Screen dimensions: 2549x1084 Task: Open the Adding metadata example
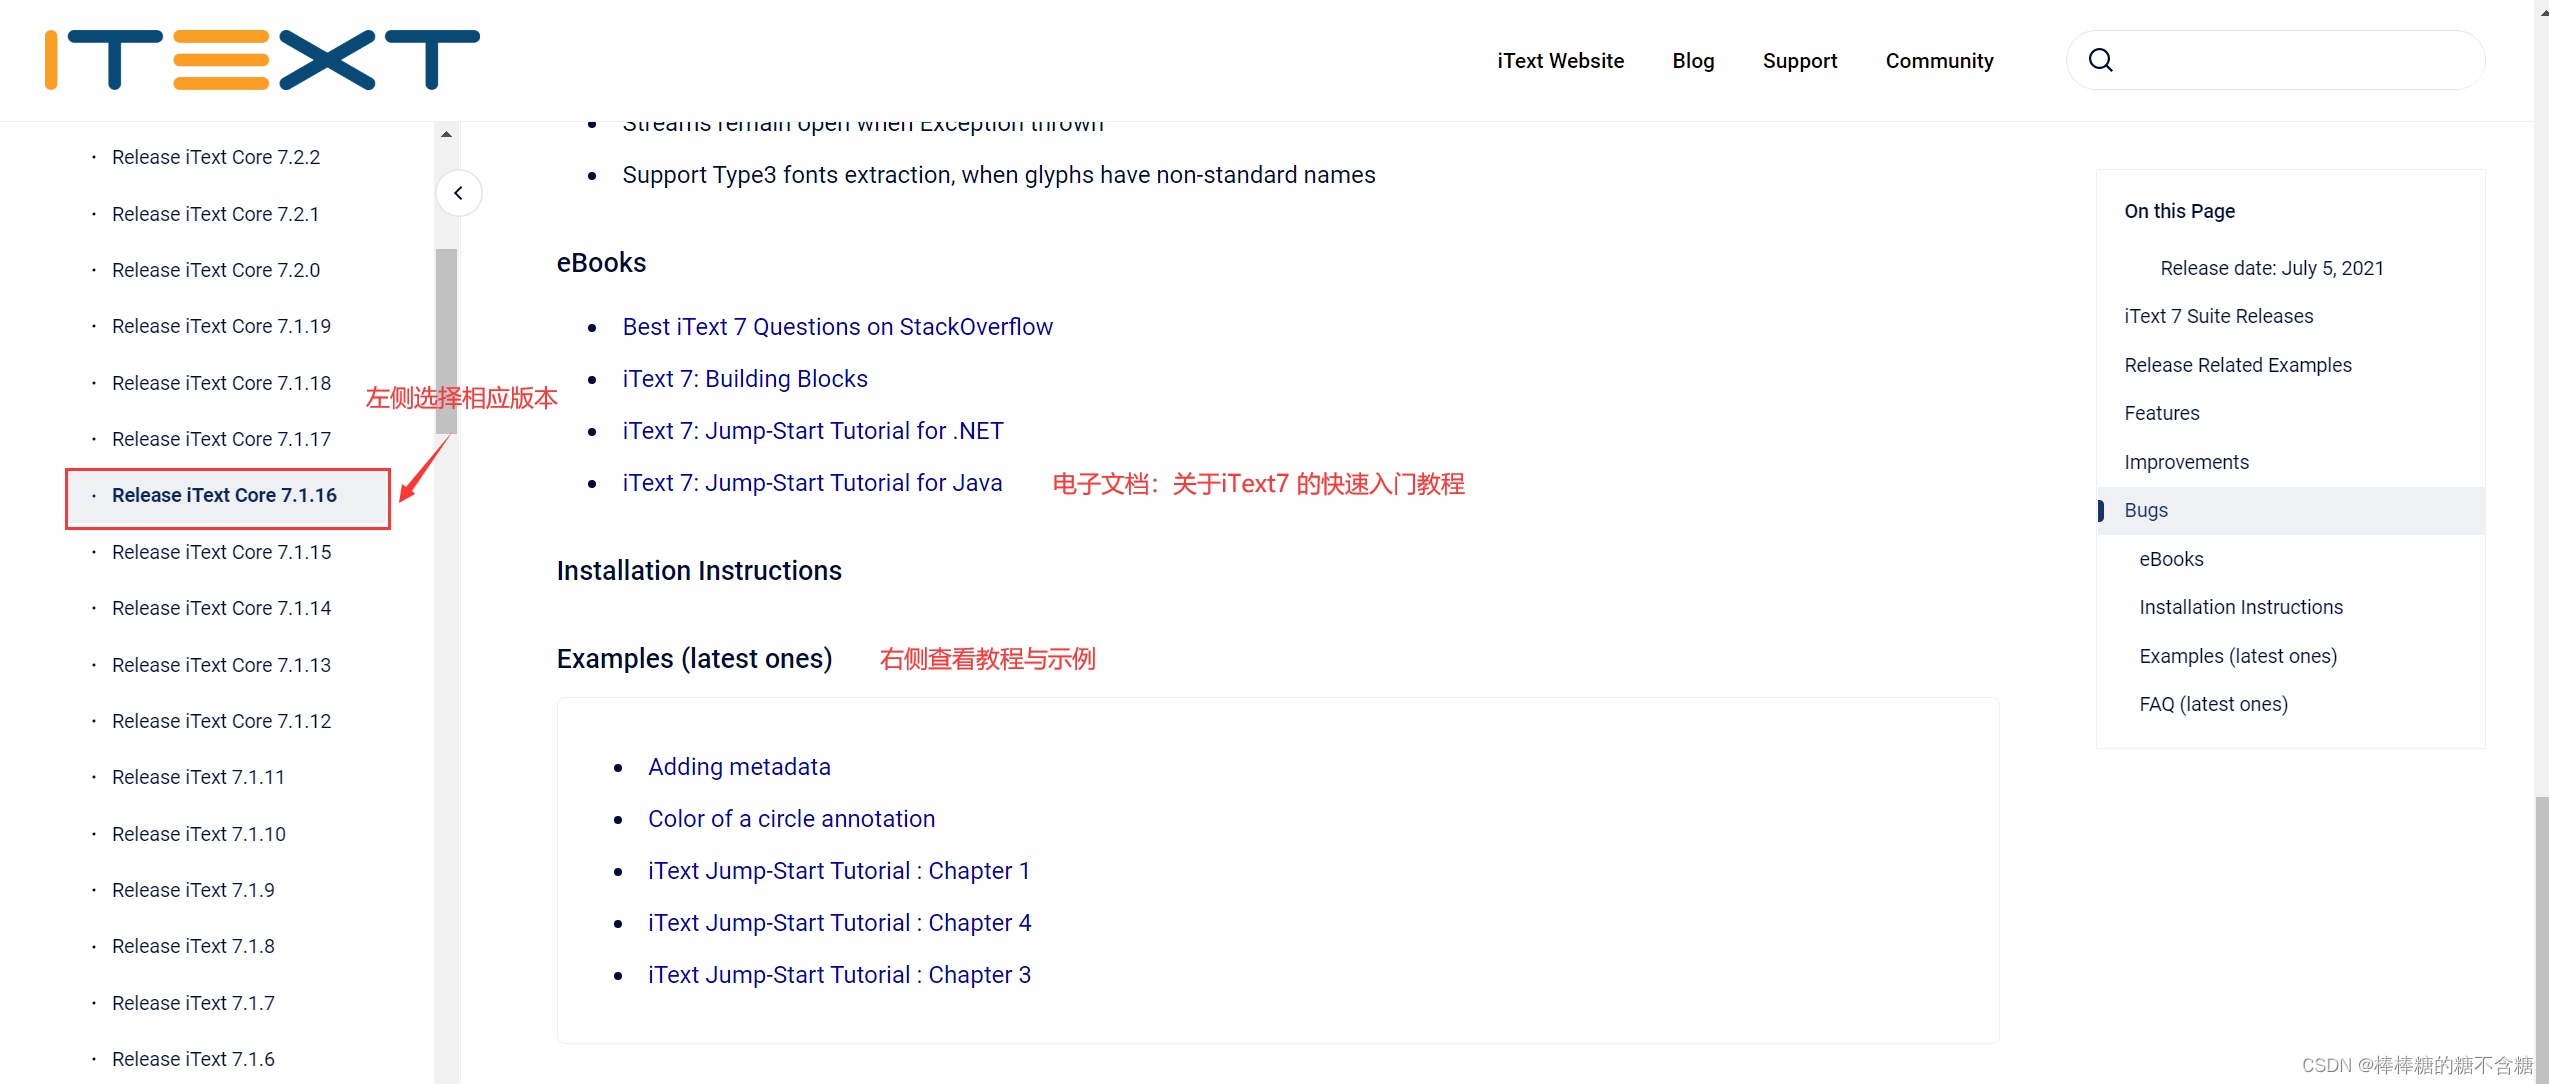click(739, 767)
